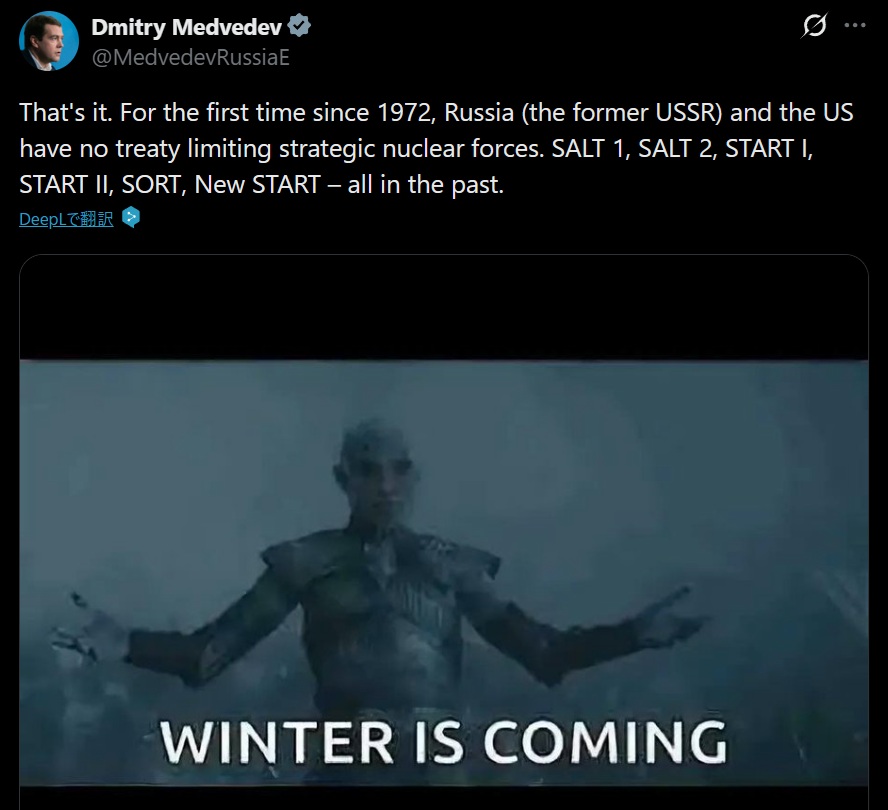Click the WINTER IS COMING caption text

(x=443, y=742)
